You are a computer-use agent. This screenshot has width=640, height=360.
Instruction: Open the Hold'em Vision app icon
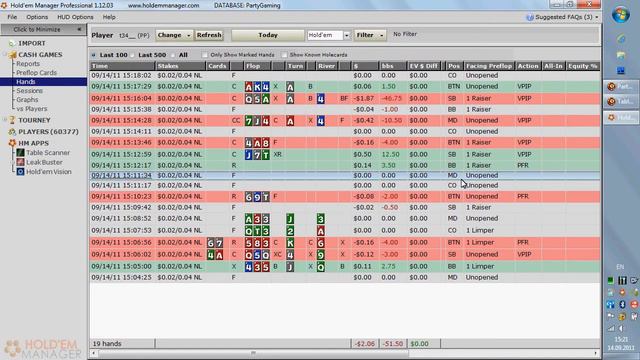coord(20,172)
